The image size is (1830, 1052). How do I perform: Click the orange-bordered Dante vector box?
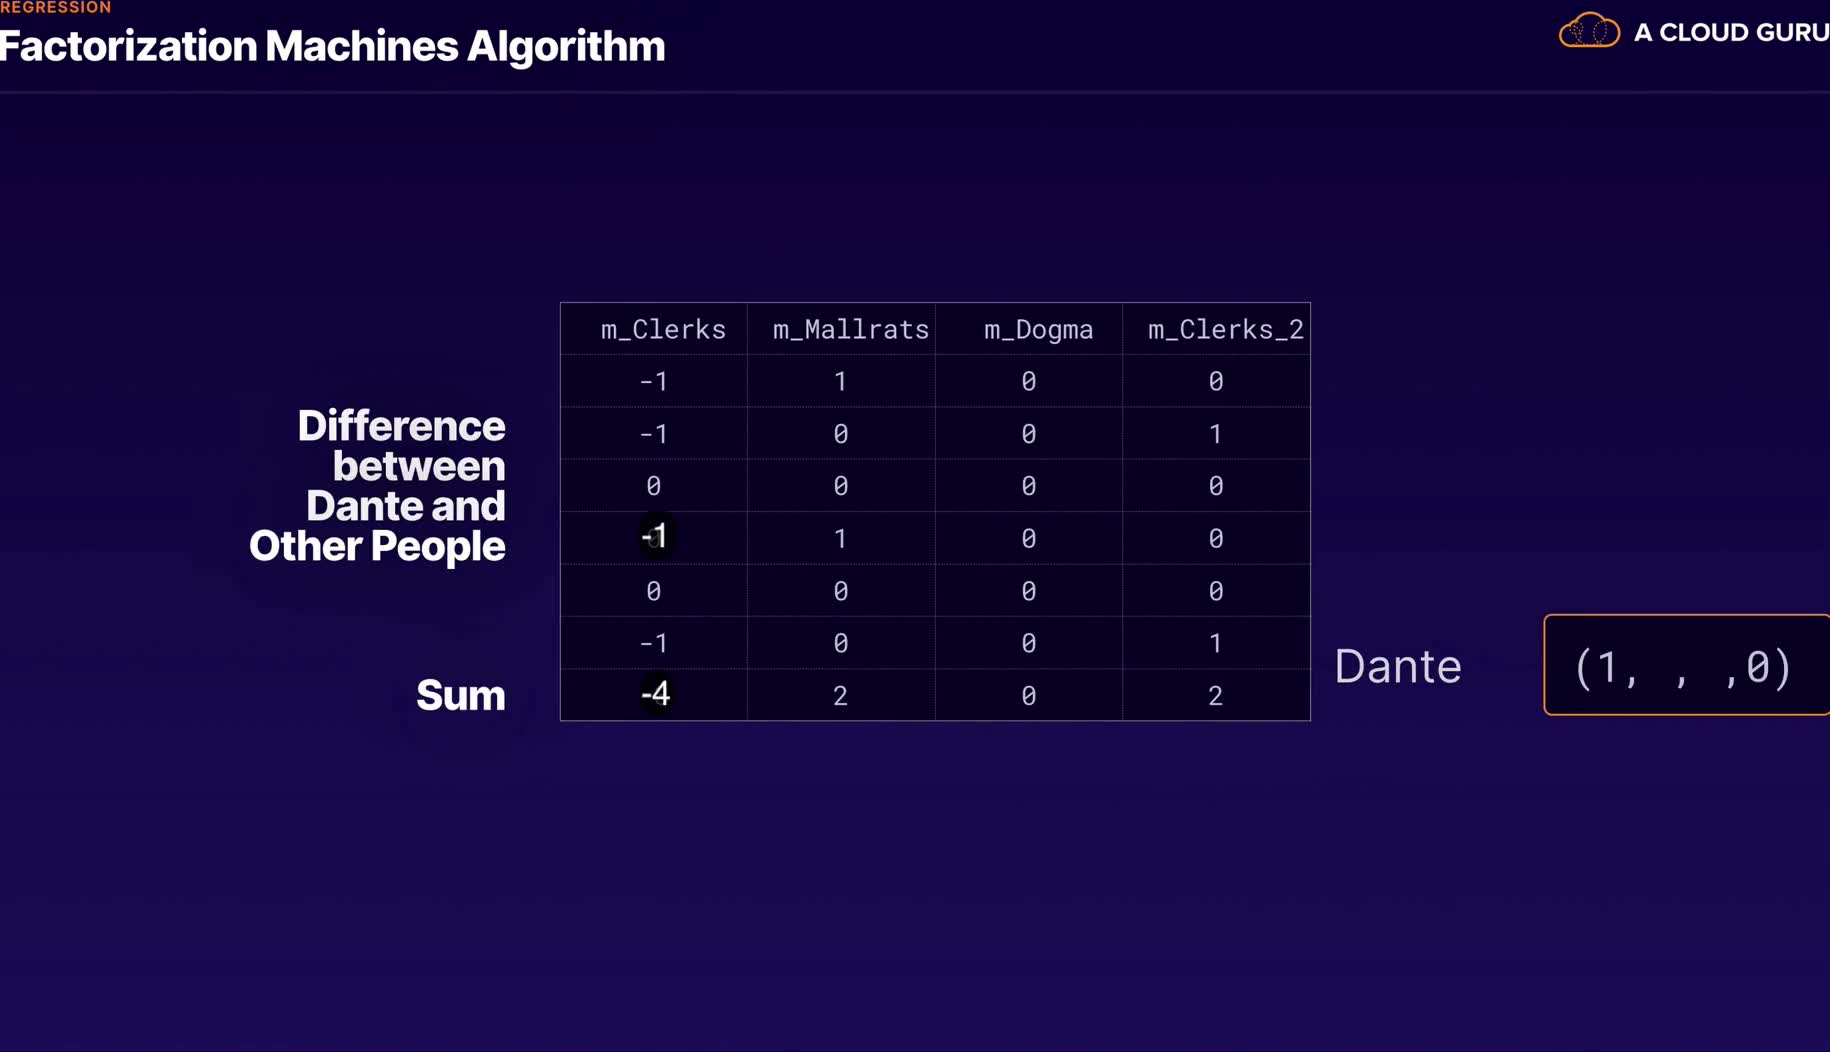(x=1685, y=666)
